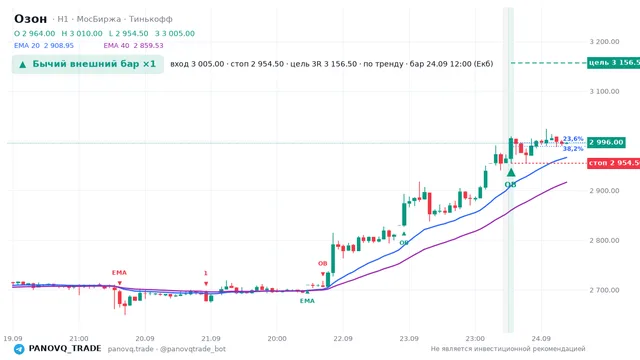Click the 23,6% Fibonacci level label
The height and width of the screenshot is (360, 640).
pyautogui.click(x=573, y=139)
